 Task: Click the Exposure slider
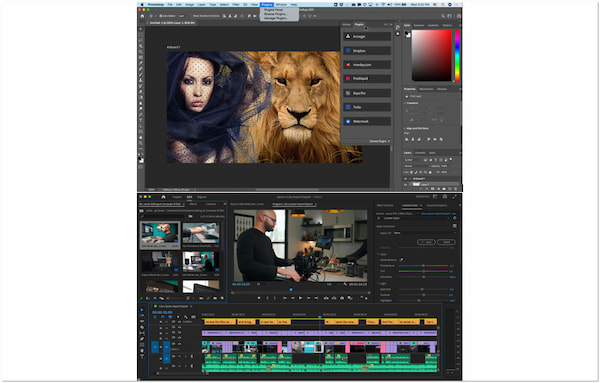(x=423, y=289)
